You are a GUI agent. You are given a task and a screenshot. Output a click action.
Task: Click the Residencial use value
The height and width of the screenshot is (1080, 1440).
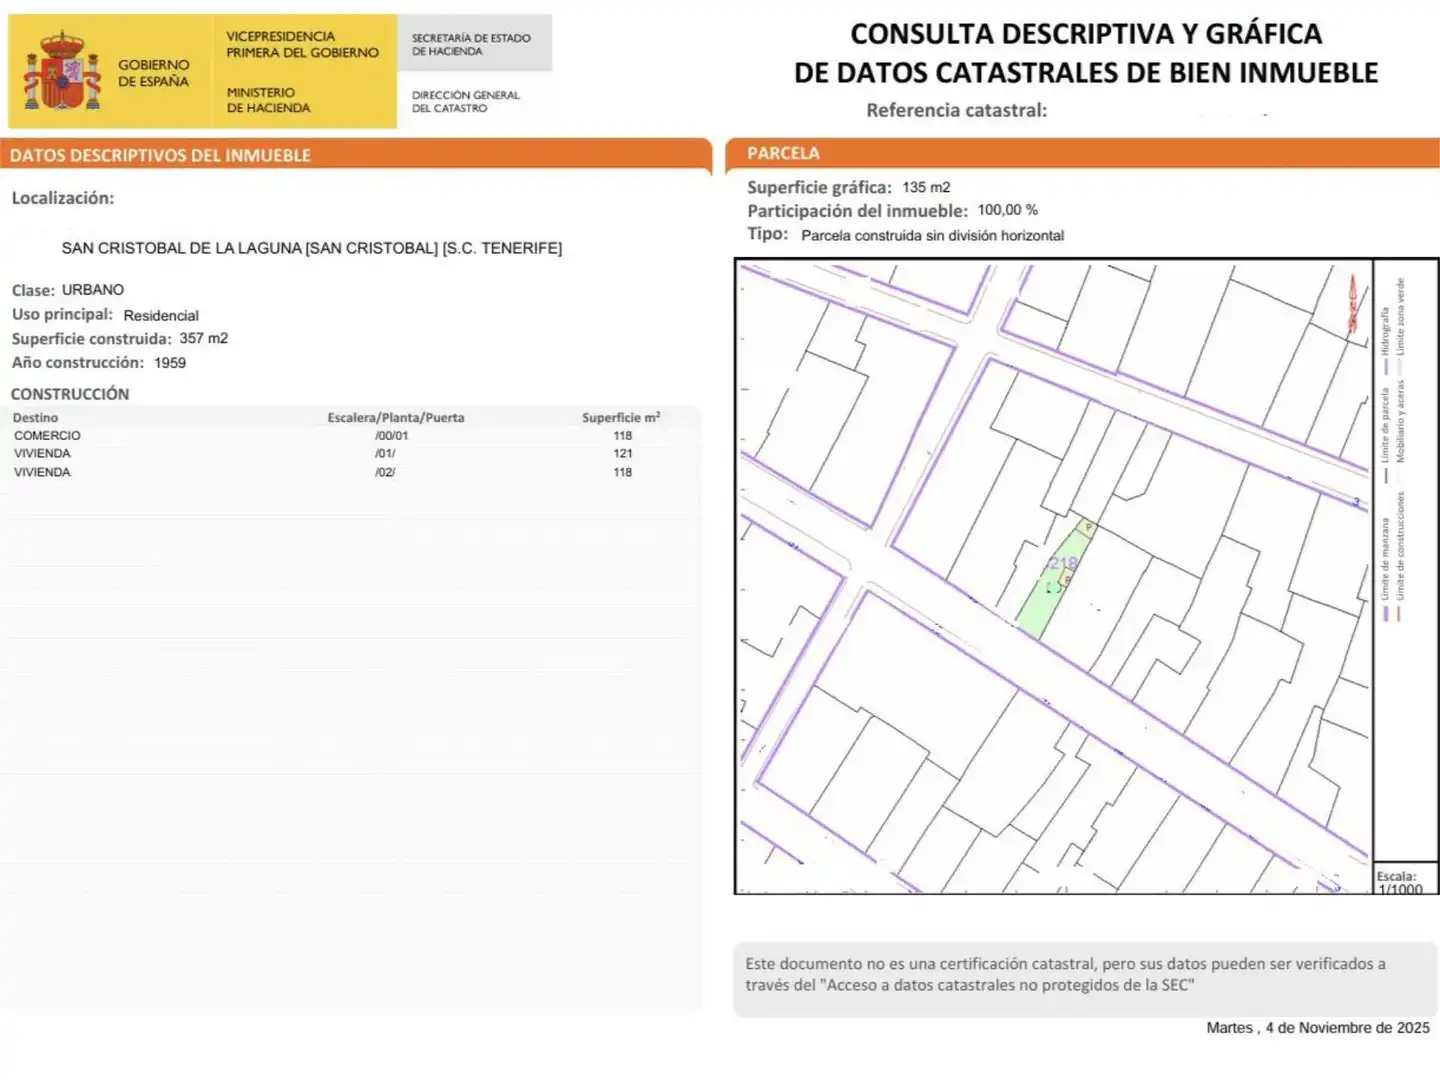(x=161, y=315)
